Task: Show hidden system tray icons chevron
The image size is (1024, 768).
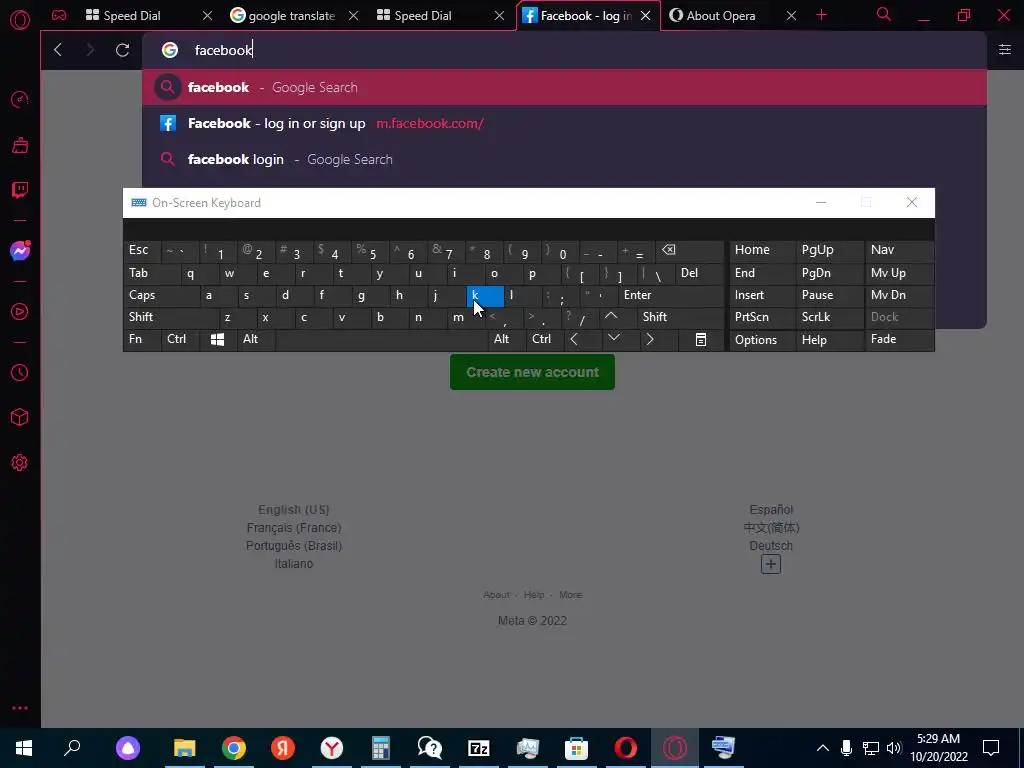Action: coord(822,748)
